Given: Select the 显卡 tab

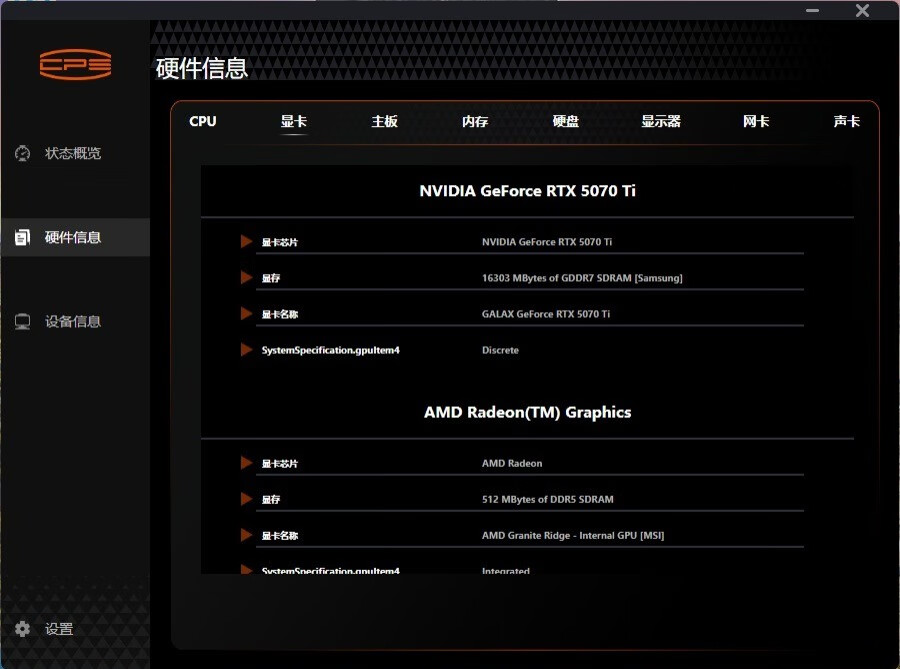Looking at the screenshot, I should (x=294, y=121).
